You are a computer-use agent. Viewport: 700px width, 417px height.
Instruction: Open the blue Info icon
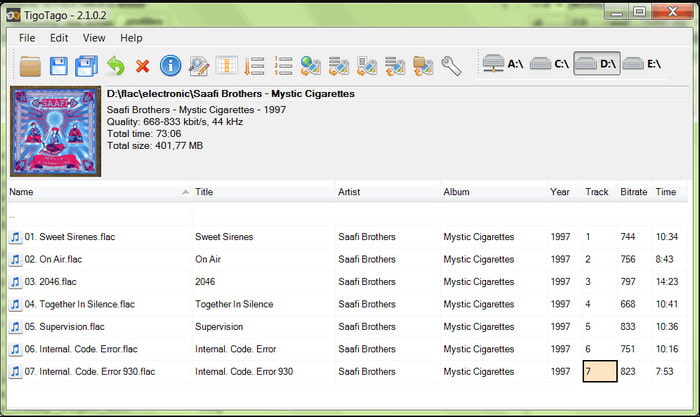point(171,66)
